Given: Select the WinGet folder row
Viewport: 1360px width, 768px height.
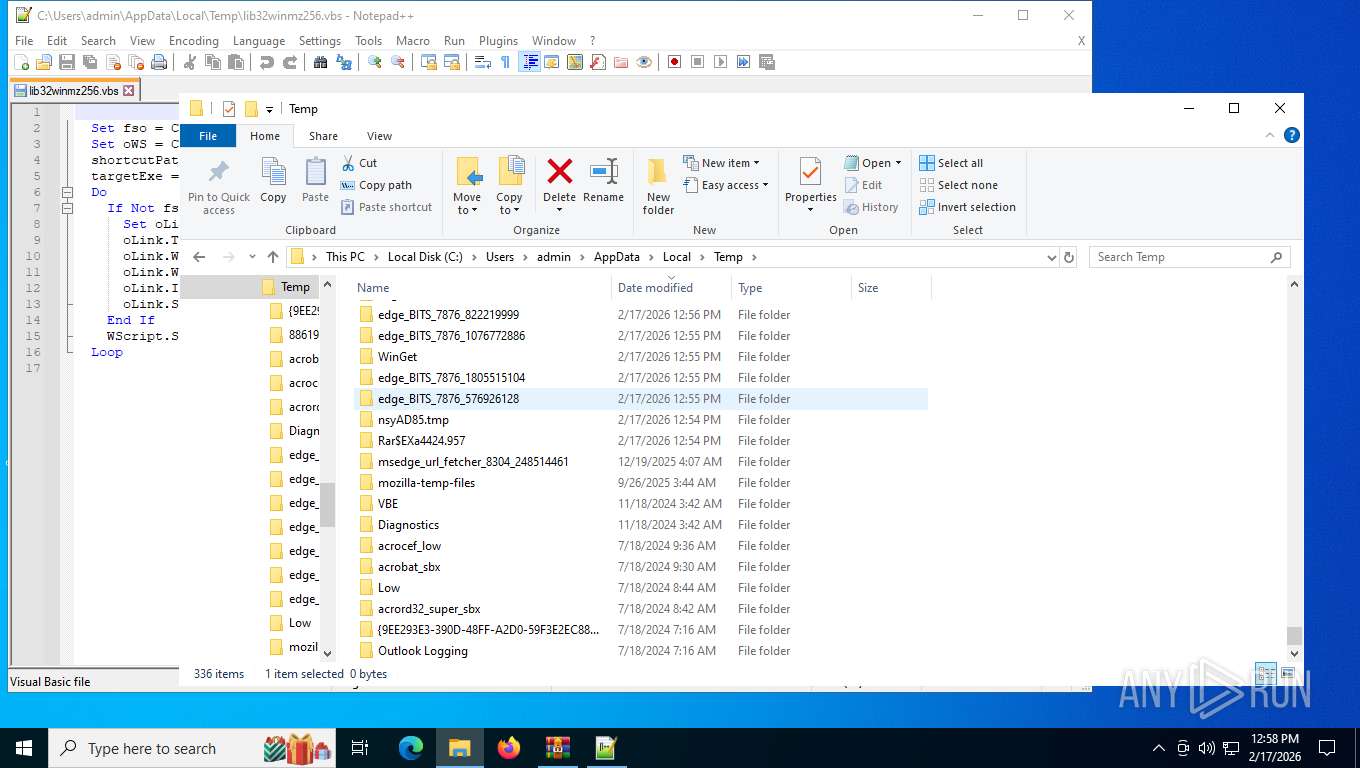Looking at the screenshot, I should point(642,357).
